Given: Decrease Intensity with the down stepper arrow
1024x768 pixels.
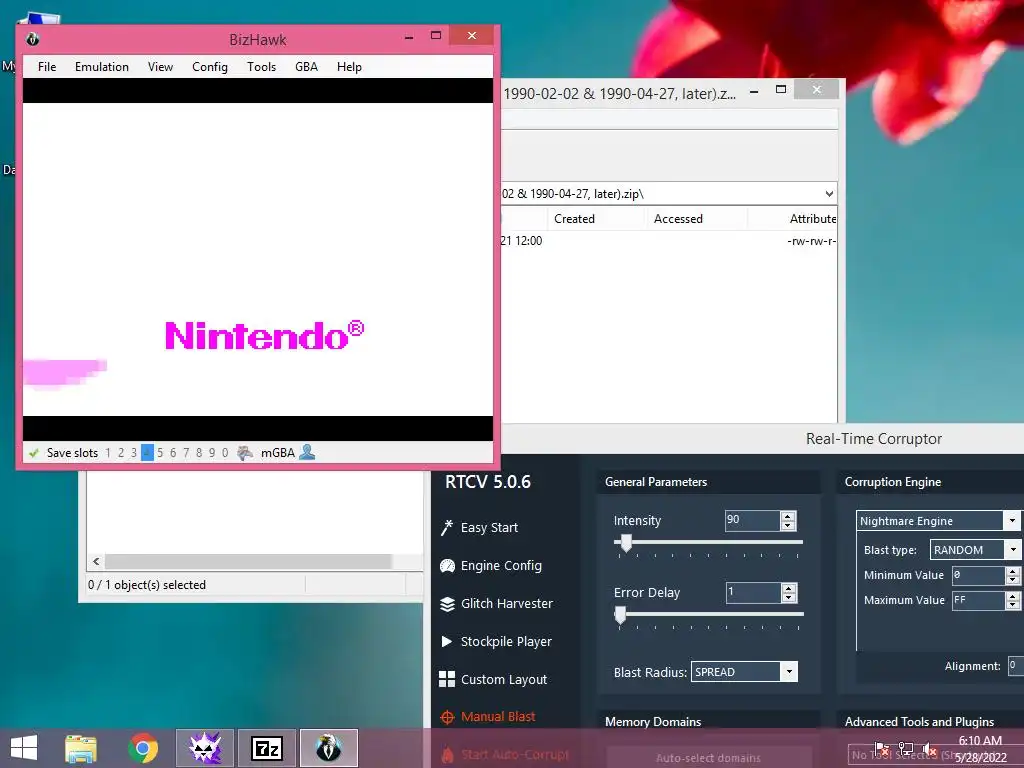Looking at the screenshot, I should point(788,525).
